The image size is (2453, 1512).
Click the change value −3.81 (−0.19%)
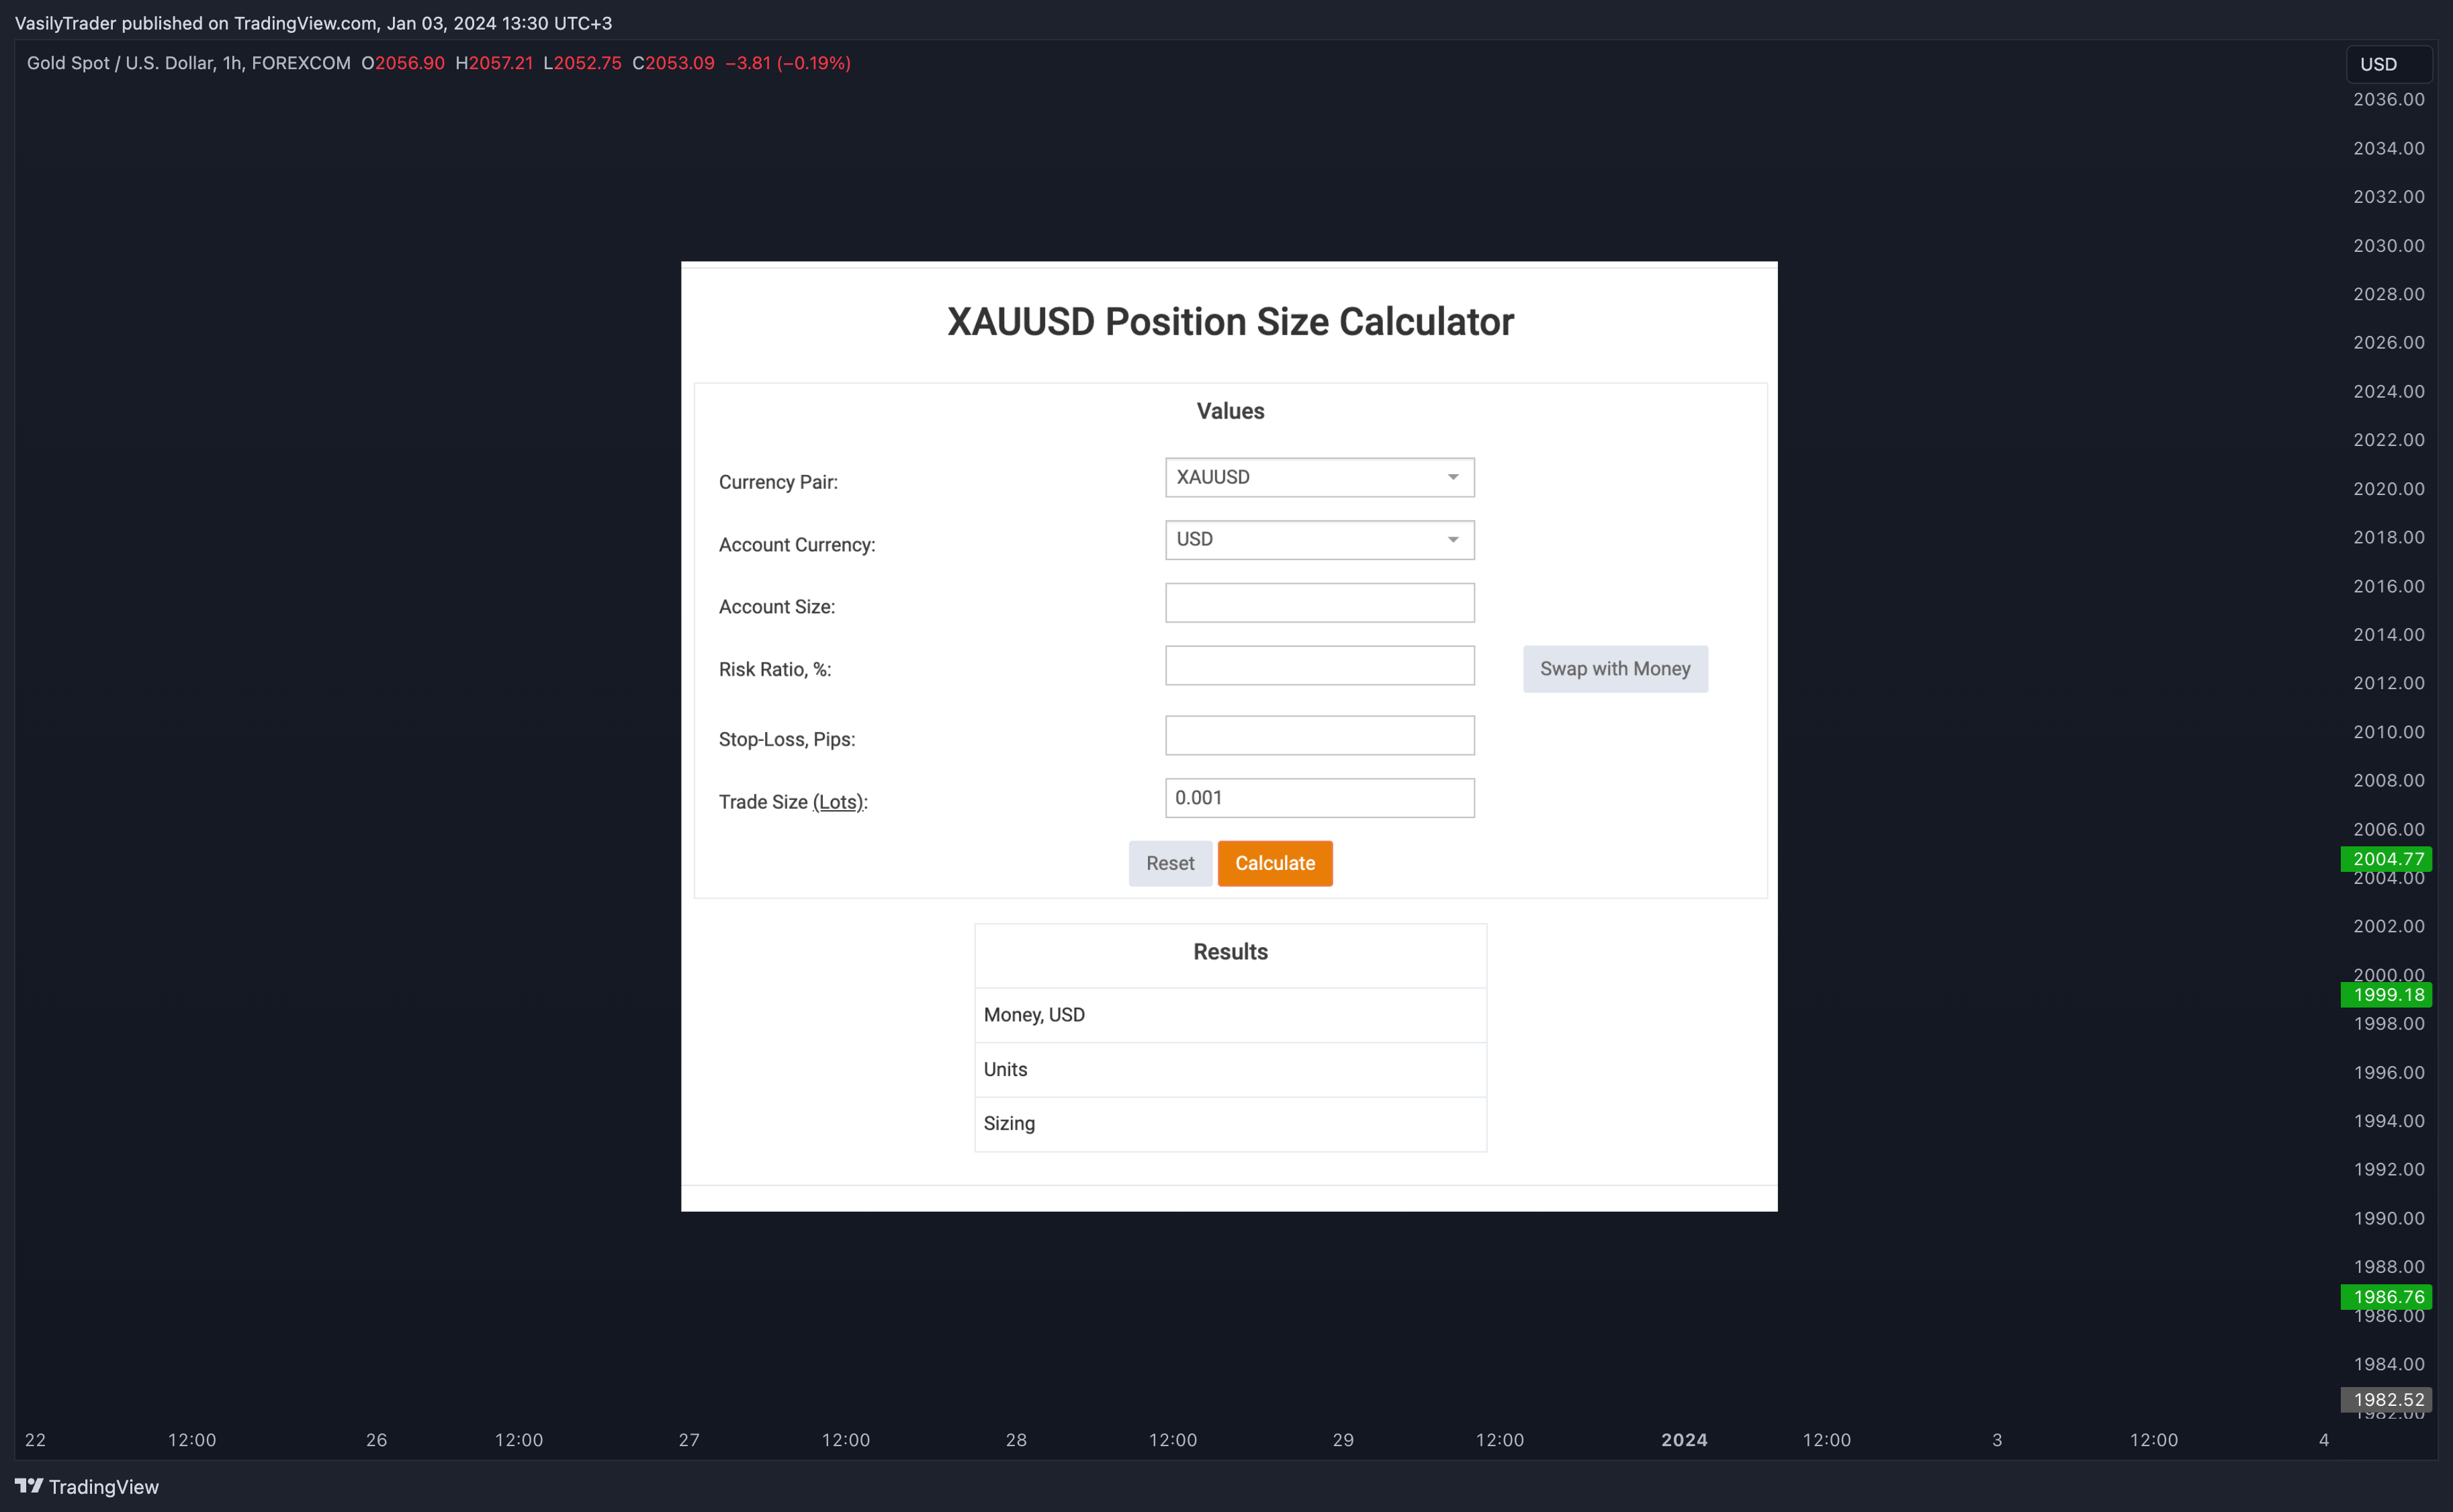click(788, 63)
